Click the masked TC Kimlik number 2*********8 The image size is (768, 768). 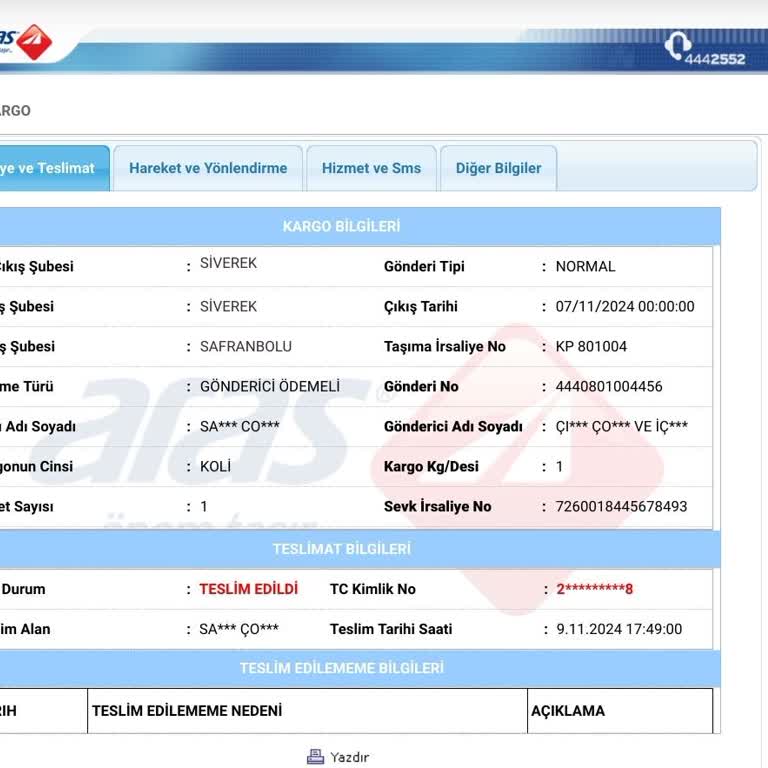tap(594, 589)
